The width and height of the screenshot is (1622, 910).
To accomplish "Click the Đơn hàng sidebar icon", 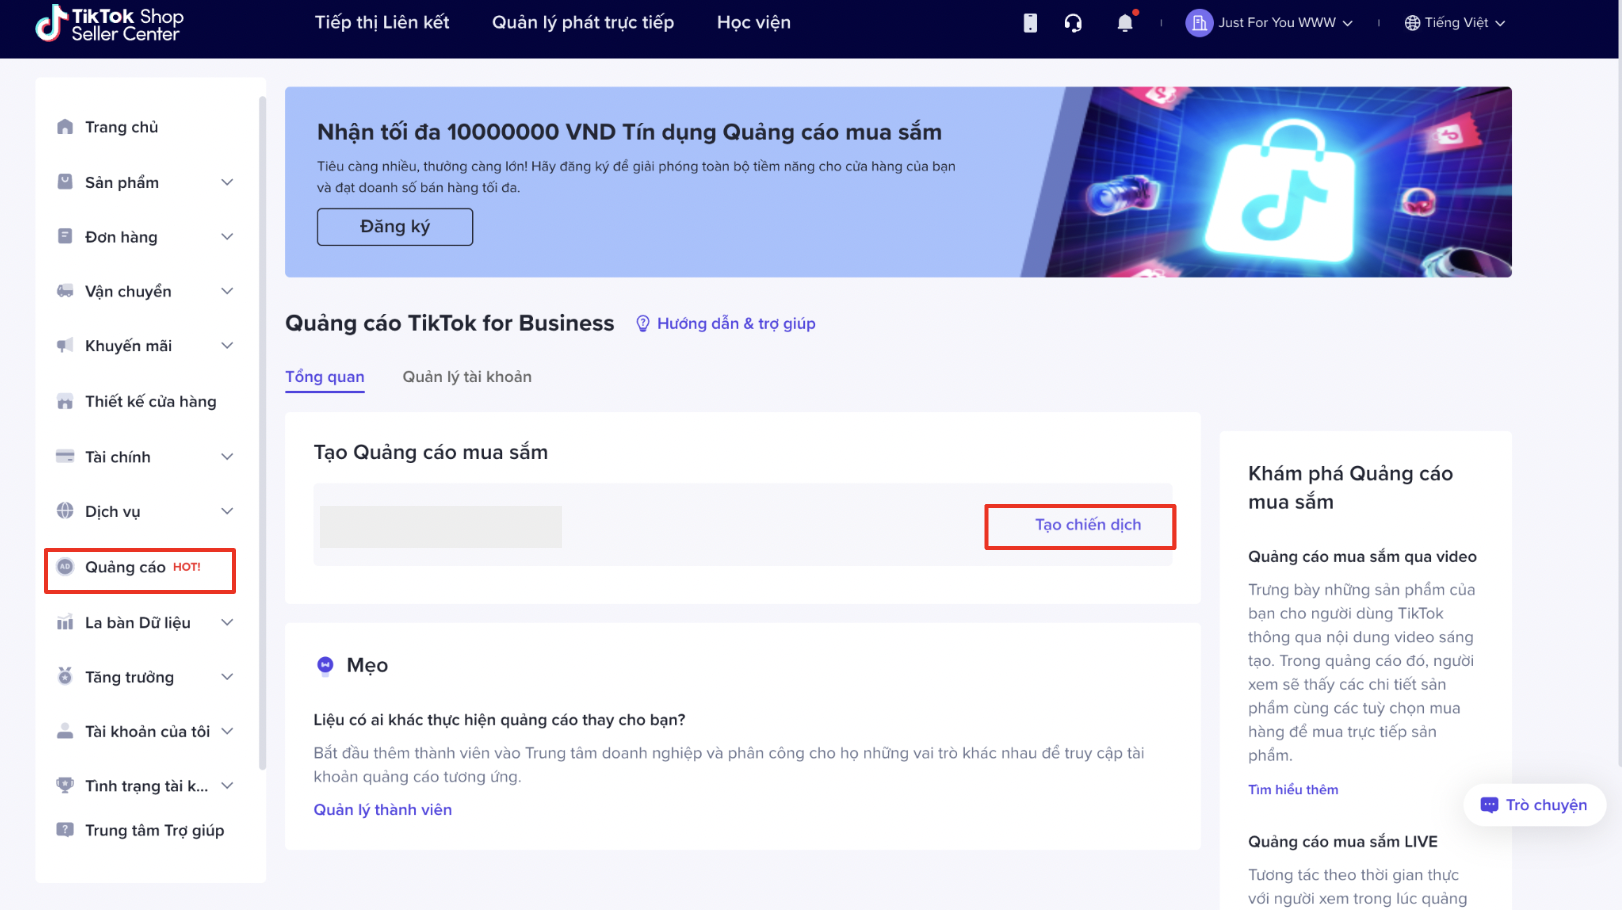I will tap(65, 237).
